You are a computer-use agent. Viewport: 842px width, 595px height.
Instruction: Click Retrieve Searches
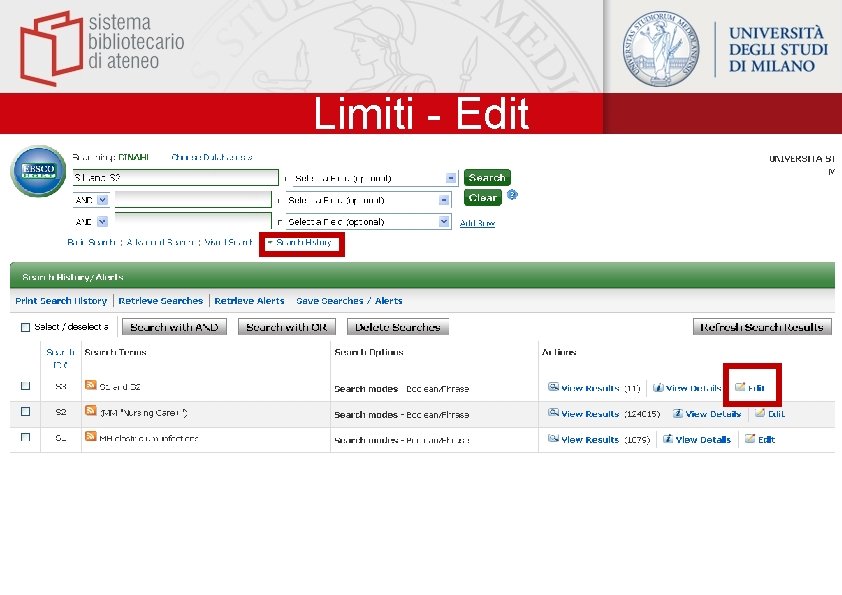(x=161, y=301)
